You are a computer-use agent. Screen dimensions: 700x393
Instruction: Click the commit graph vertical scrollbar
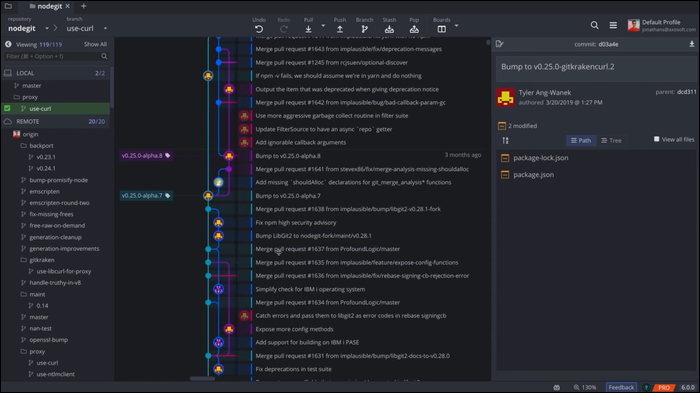tap(488, 43)
